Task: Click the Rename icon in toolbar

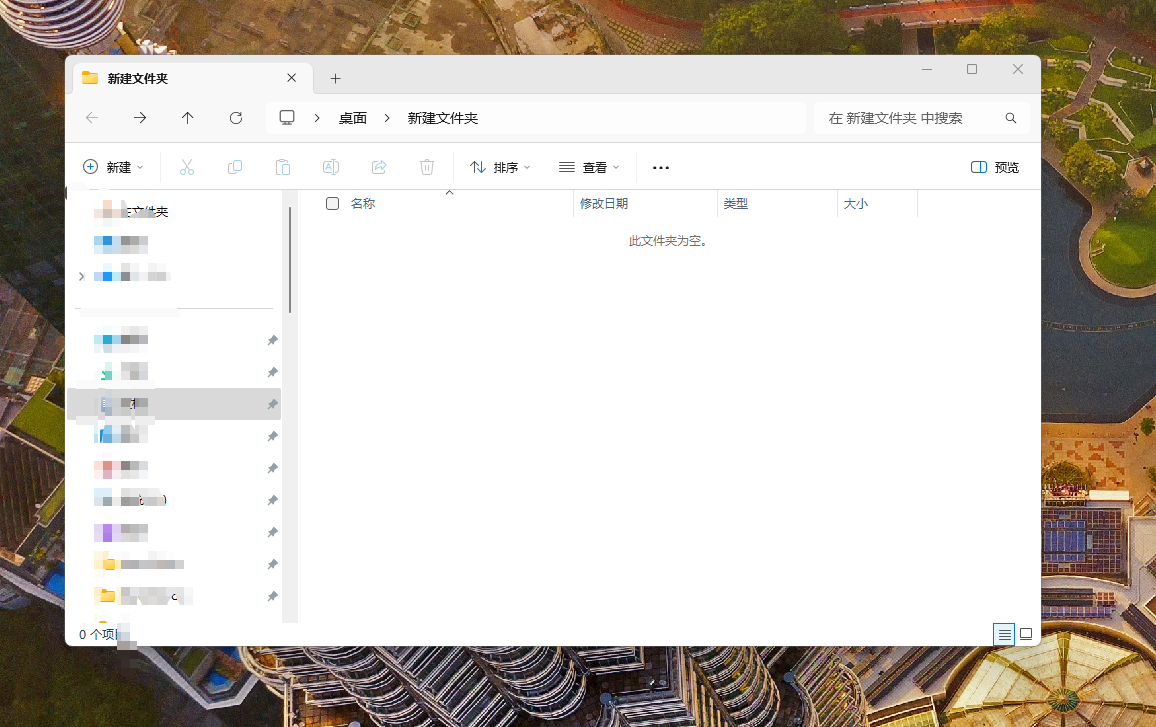Action: (331, 167)
